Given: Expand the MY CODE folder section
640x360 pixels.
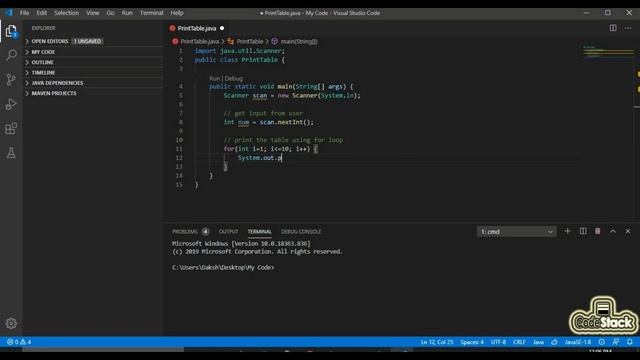Looking at the screenshot, I should coord(93,52).
